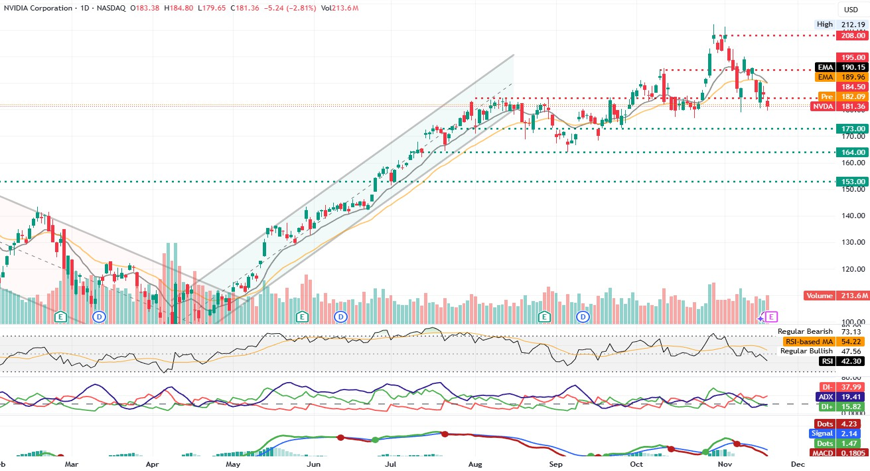The width and height of the screenshot is (870, 471).
Task: Click the leftmost green earnings E marker
Action: point(61,317)
